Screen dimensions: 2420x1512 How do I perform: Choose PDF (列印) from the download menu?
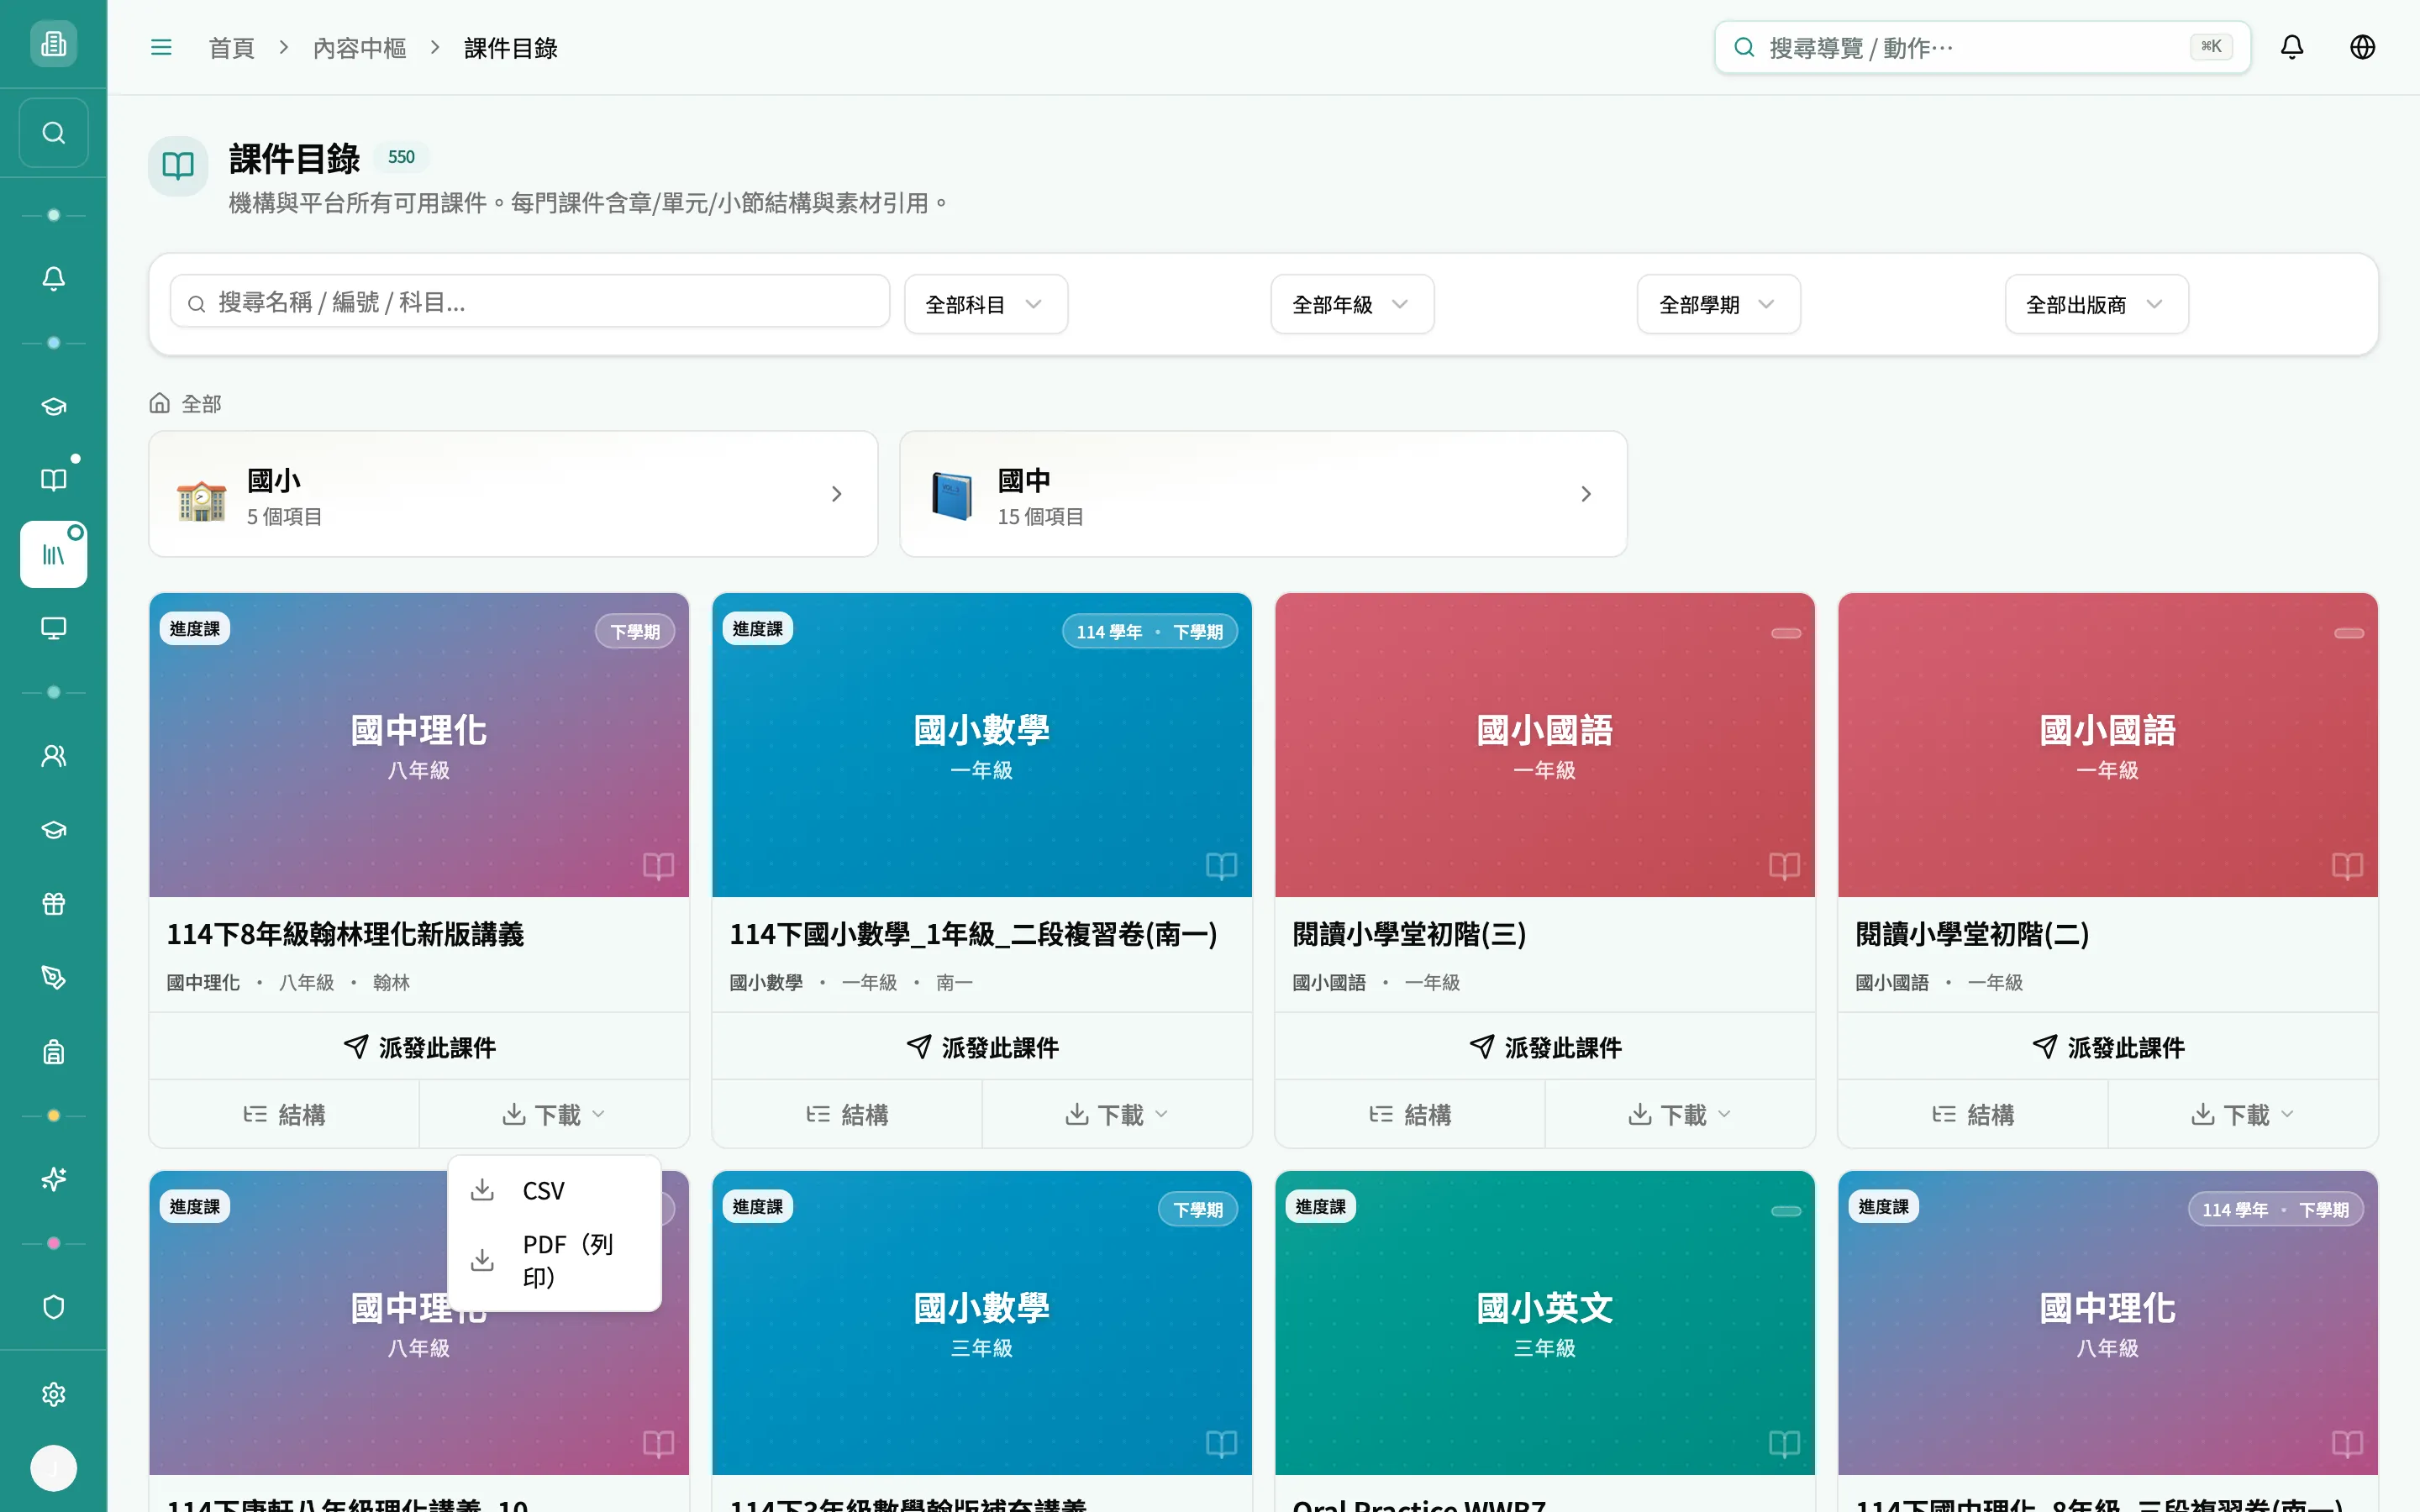tap(554, 1260)
